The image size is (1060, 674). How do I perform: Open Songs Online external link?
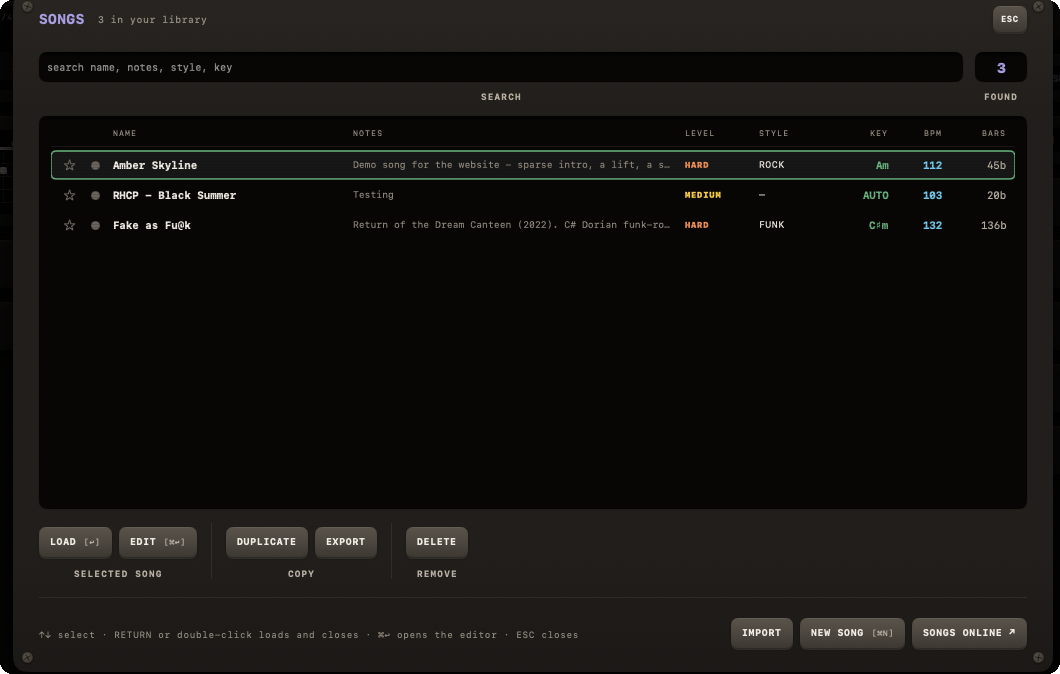click(969, 633)
